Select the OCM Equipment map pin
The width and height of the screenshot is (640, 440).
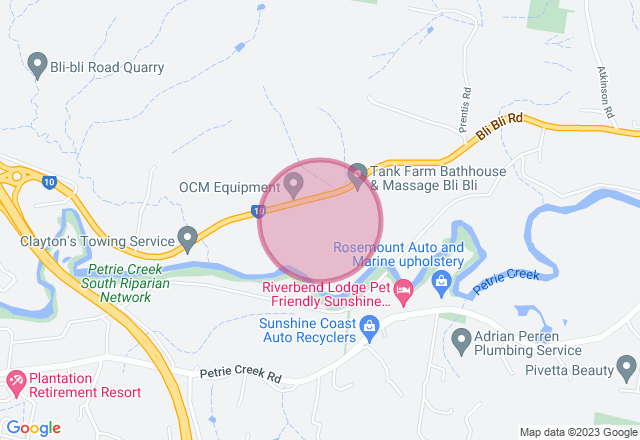293,186
